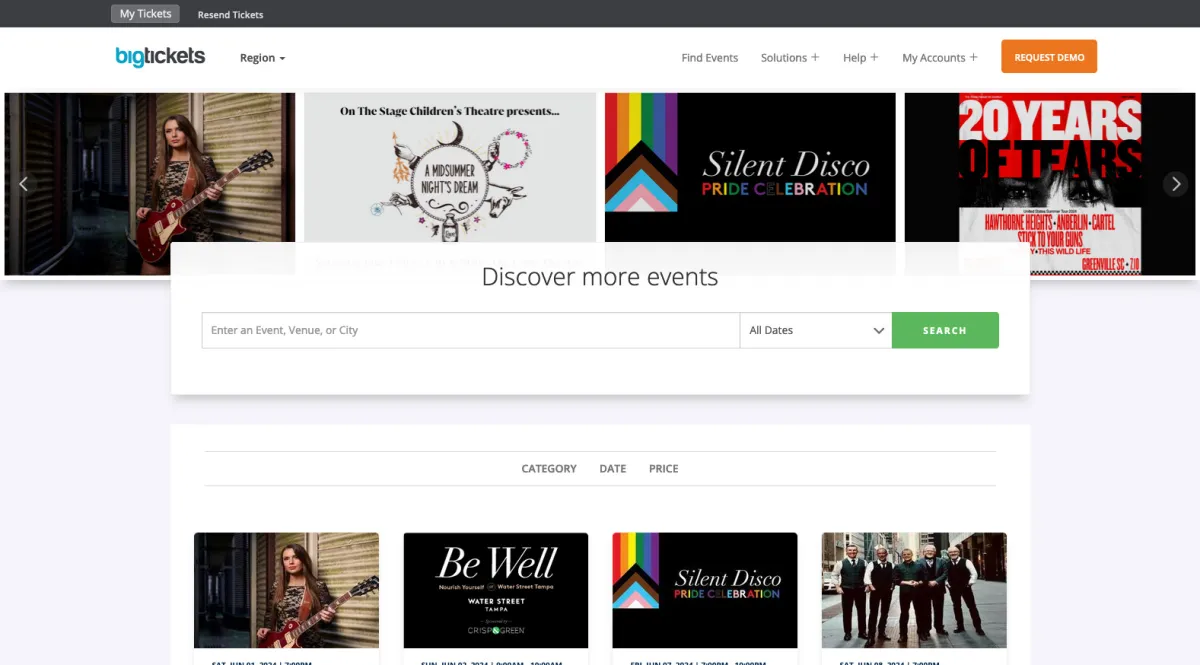The image size is (1200, 665).
Task: Open the guitarist event card
Action: 286,590
